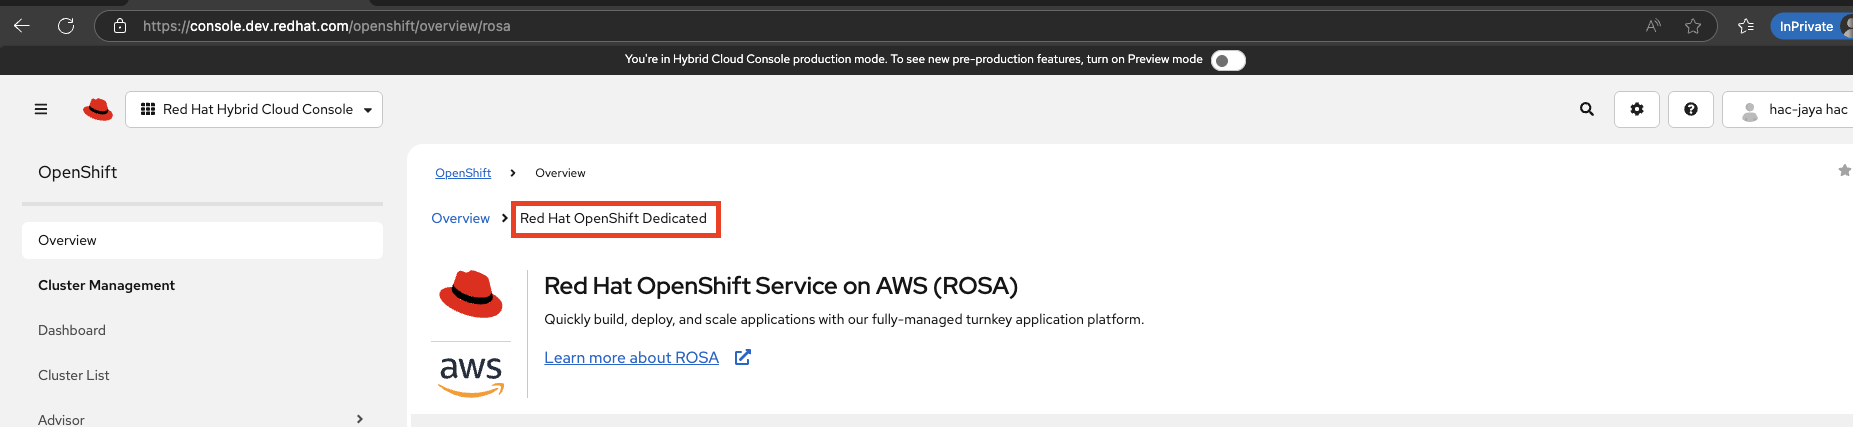Go to Cluster List in sidebar
The height and width of the screenshot is (427, 1853).
pos(74,375)
